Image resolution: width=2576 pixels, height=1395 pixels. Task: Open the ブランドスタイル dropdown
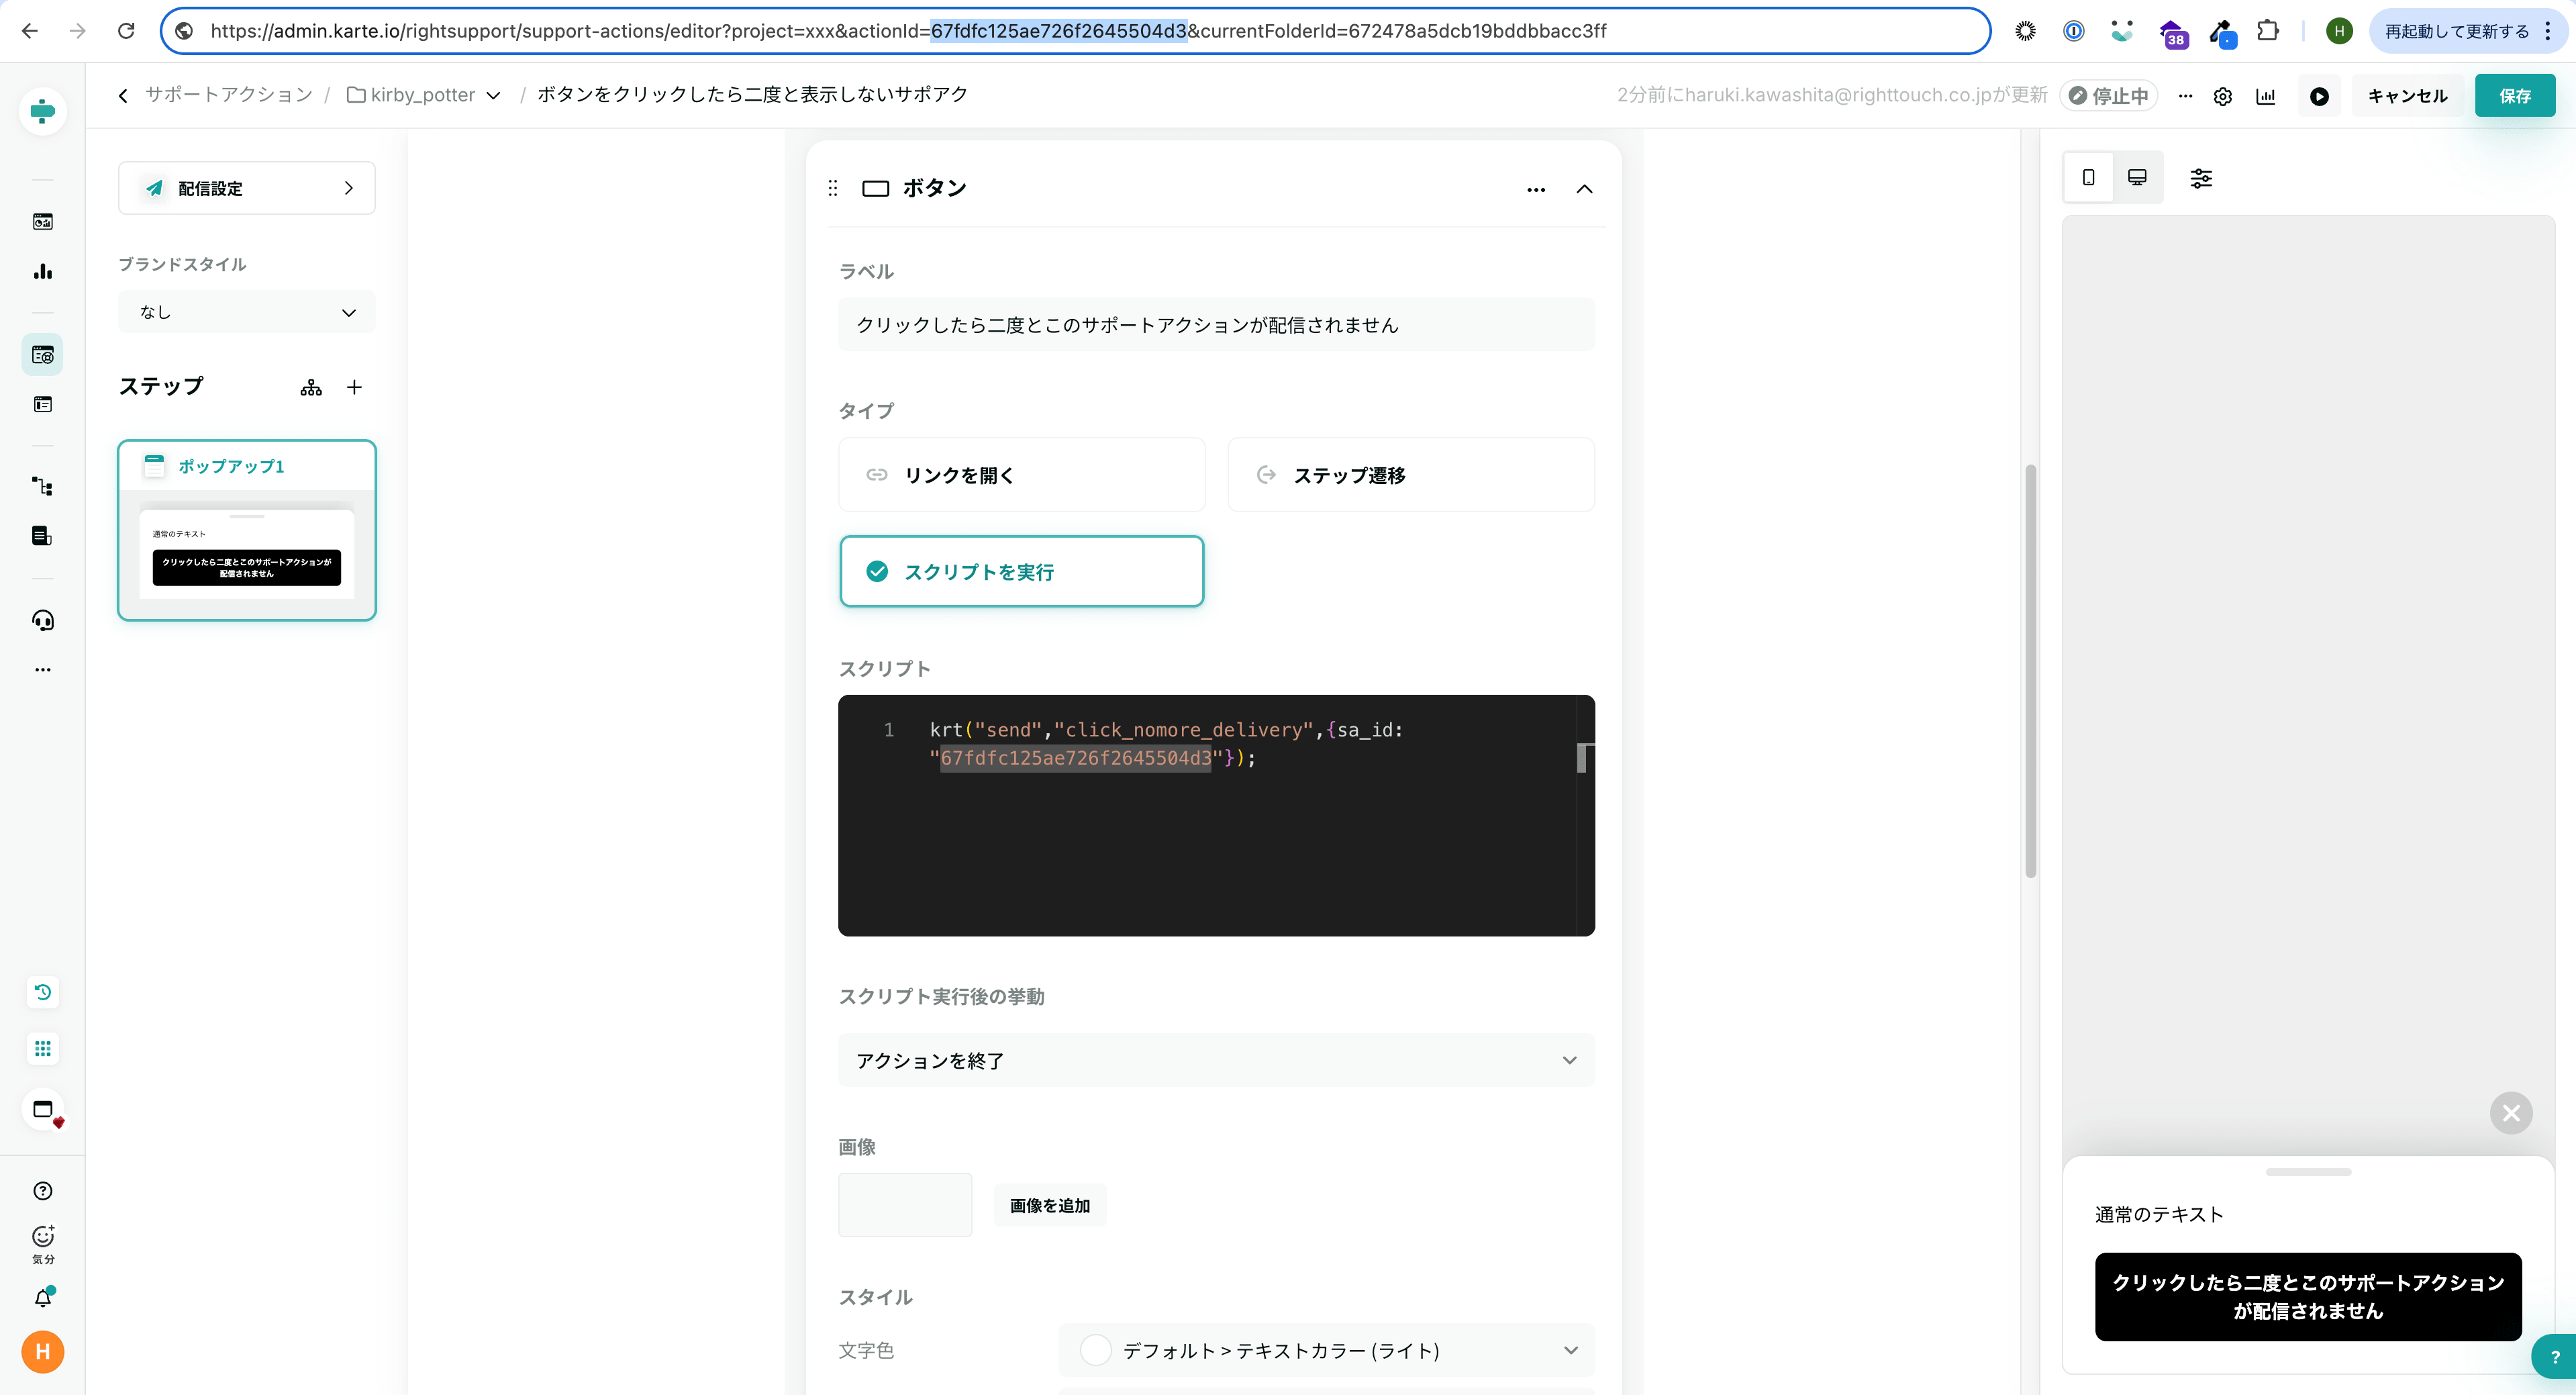click(246, 312)
